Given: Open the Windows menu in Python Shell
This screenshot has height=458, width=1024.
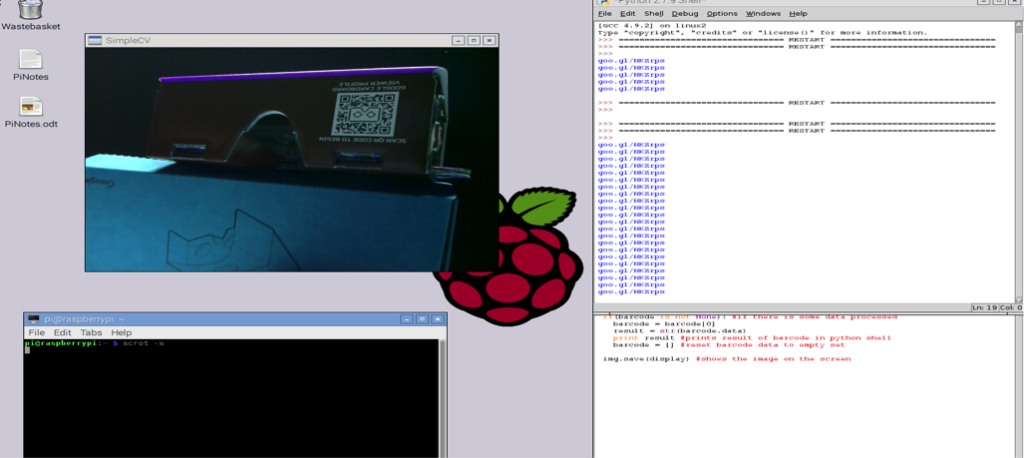Looking at the screenshot, I should [763, 14].
